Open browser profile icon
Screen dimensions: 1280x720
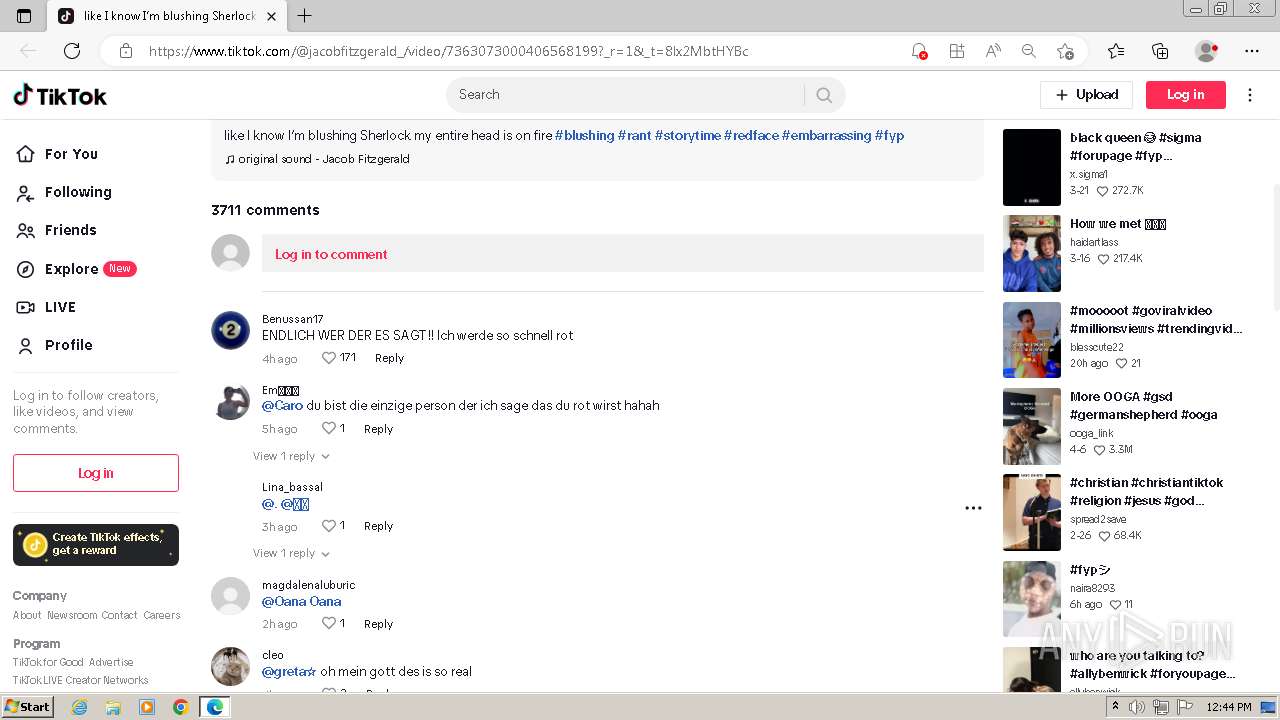point(1207,51)
